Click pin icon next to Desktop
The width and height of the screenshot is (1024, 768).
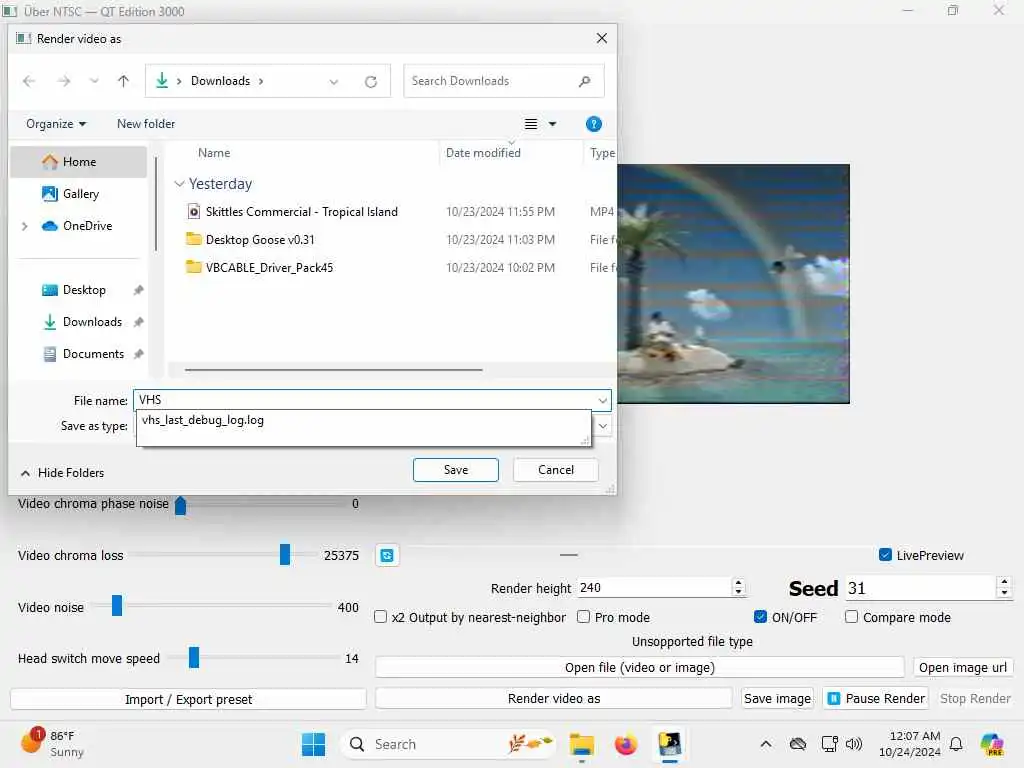138,290
